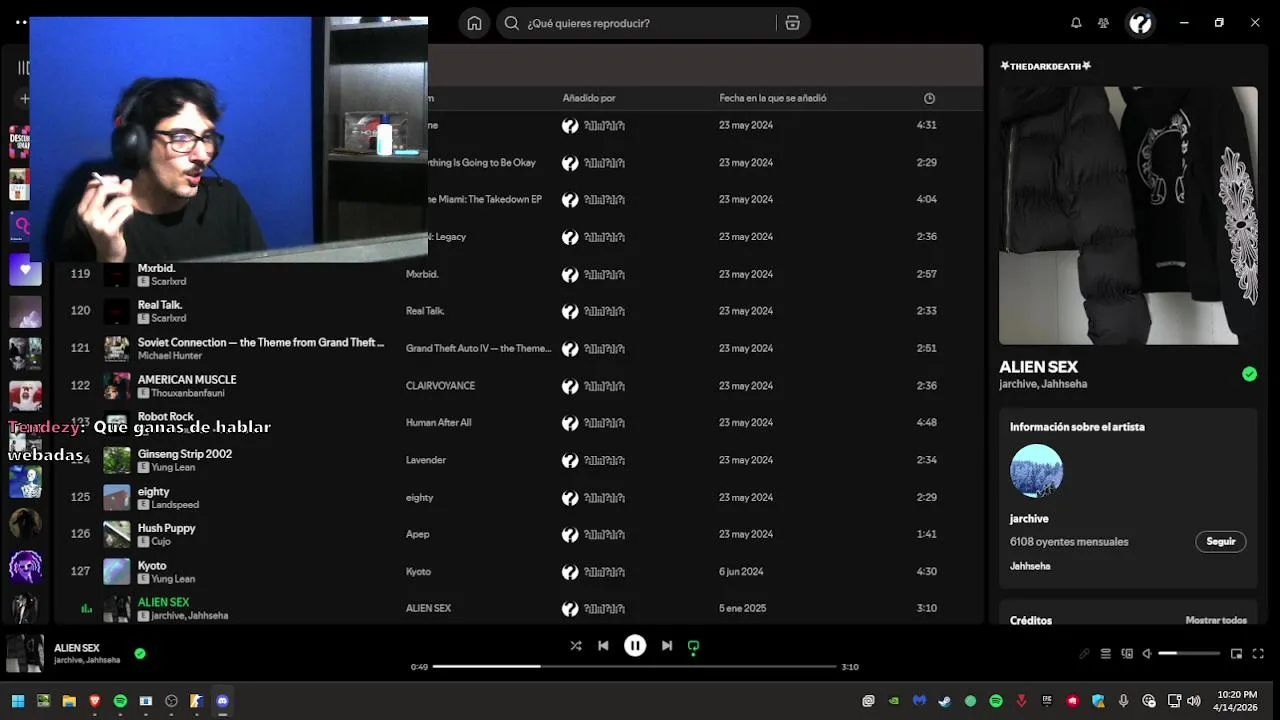Viewport: 1280px width, 720px height.
Task: Open the lyrics microphone icon
Action: 1084,654
